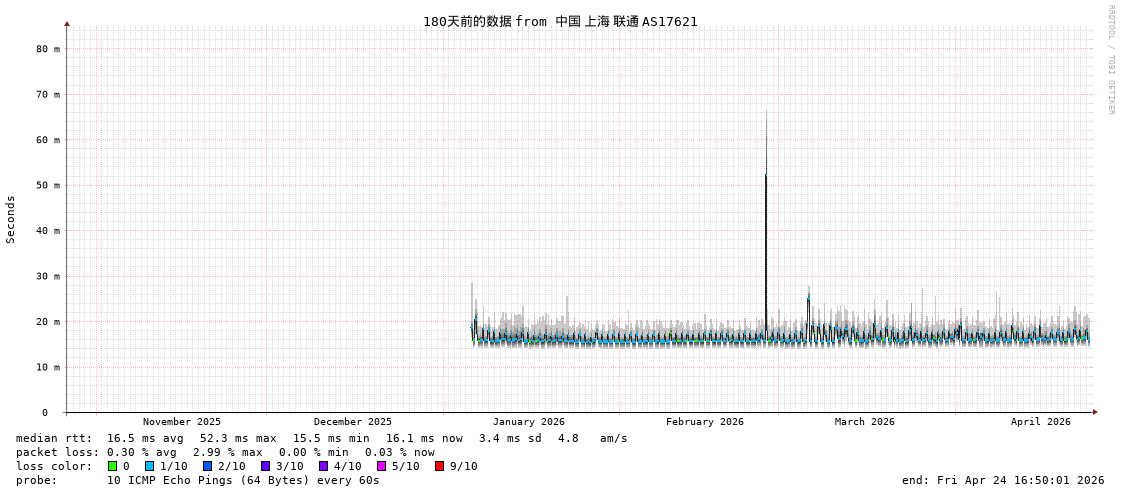Click the January 2026 axis label
Image resolution: width=1121 pixels, height=494 pixels.
pos(528,422)
